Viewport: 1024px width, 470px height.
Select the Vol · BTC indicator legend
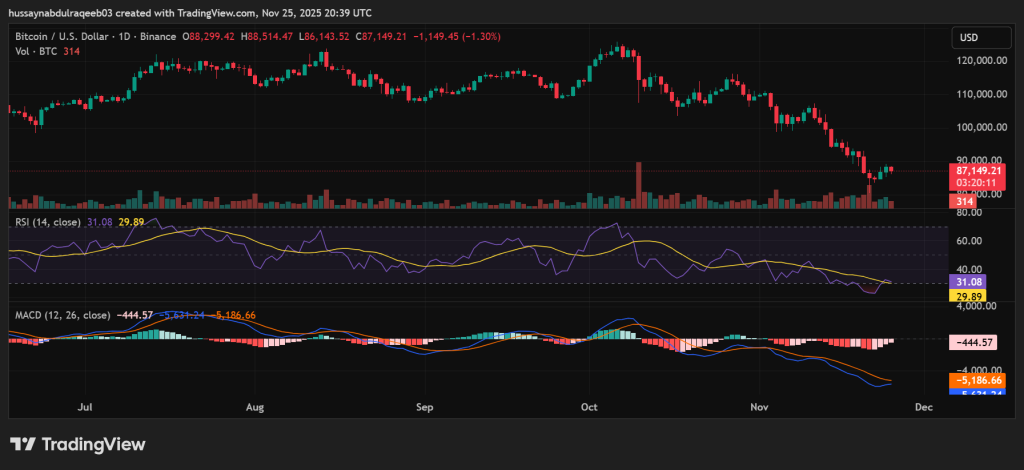(x=42, y=52)
